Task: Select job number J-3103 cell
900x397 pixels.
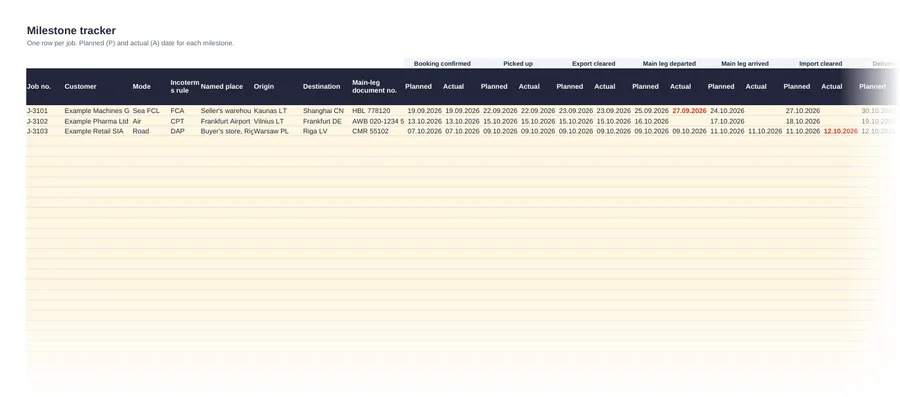Action: pos(37,131)
